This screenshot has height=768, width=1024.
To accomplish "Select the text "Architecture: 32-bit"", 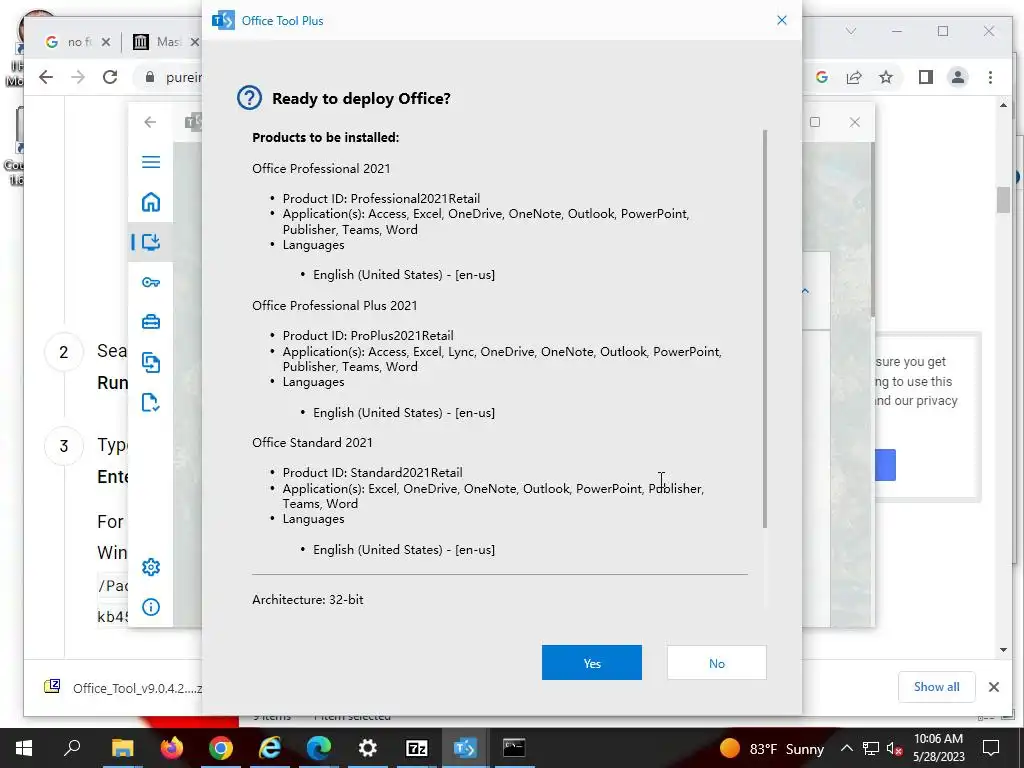I will click(308, 600).
